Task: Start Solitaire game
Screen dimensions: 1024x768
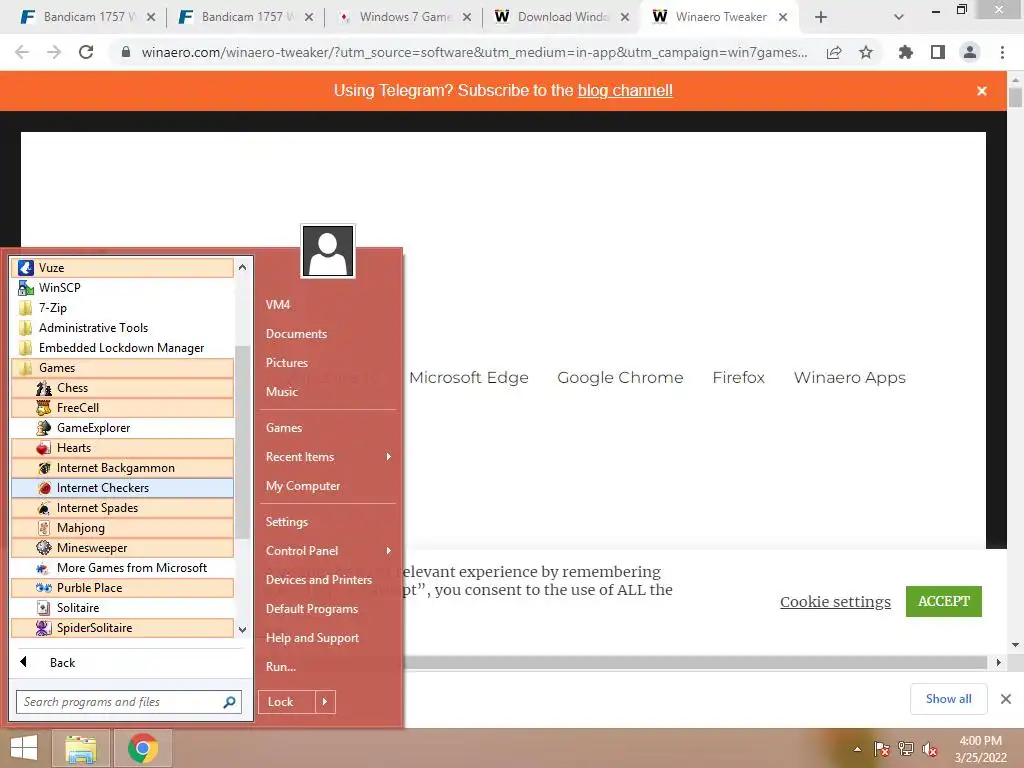Action: pyautogui.click(x=122, y=608)
